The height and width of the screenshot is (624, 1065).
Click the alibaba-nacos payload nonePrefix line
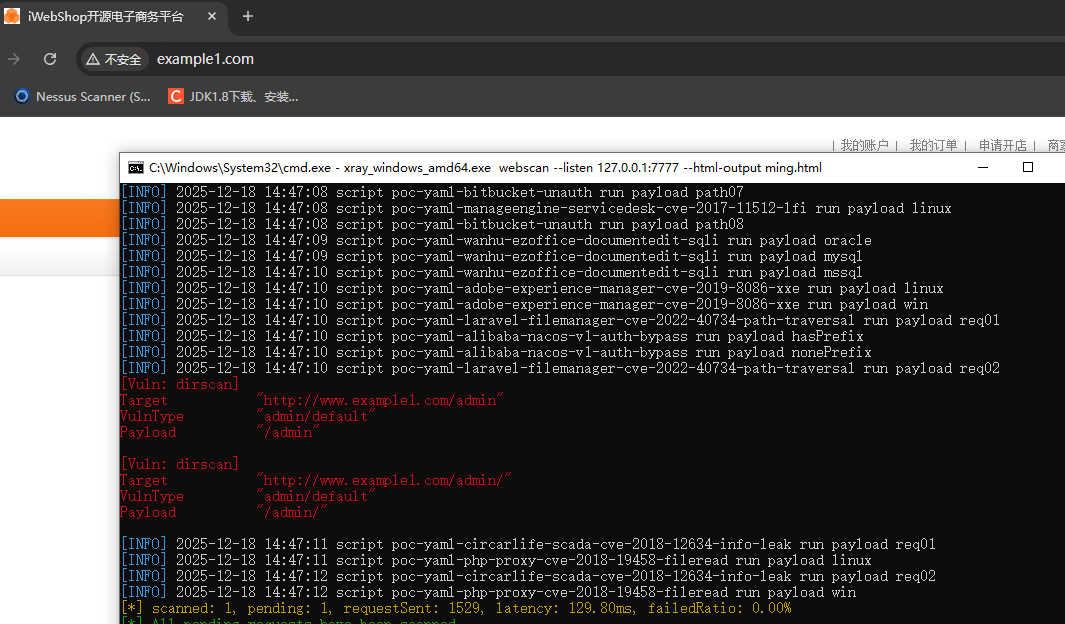point(497,352)
